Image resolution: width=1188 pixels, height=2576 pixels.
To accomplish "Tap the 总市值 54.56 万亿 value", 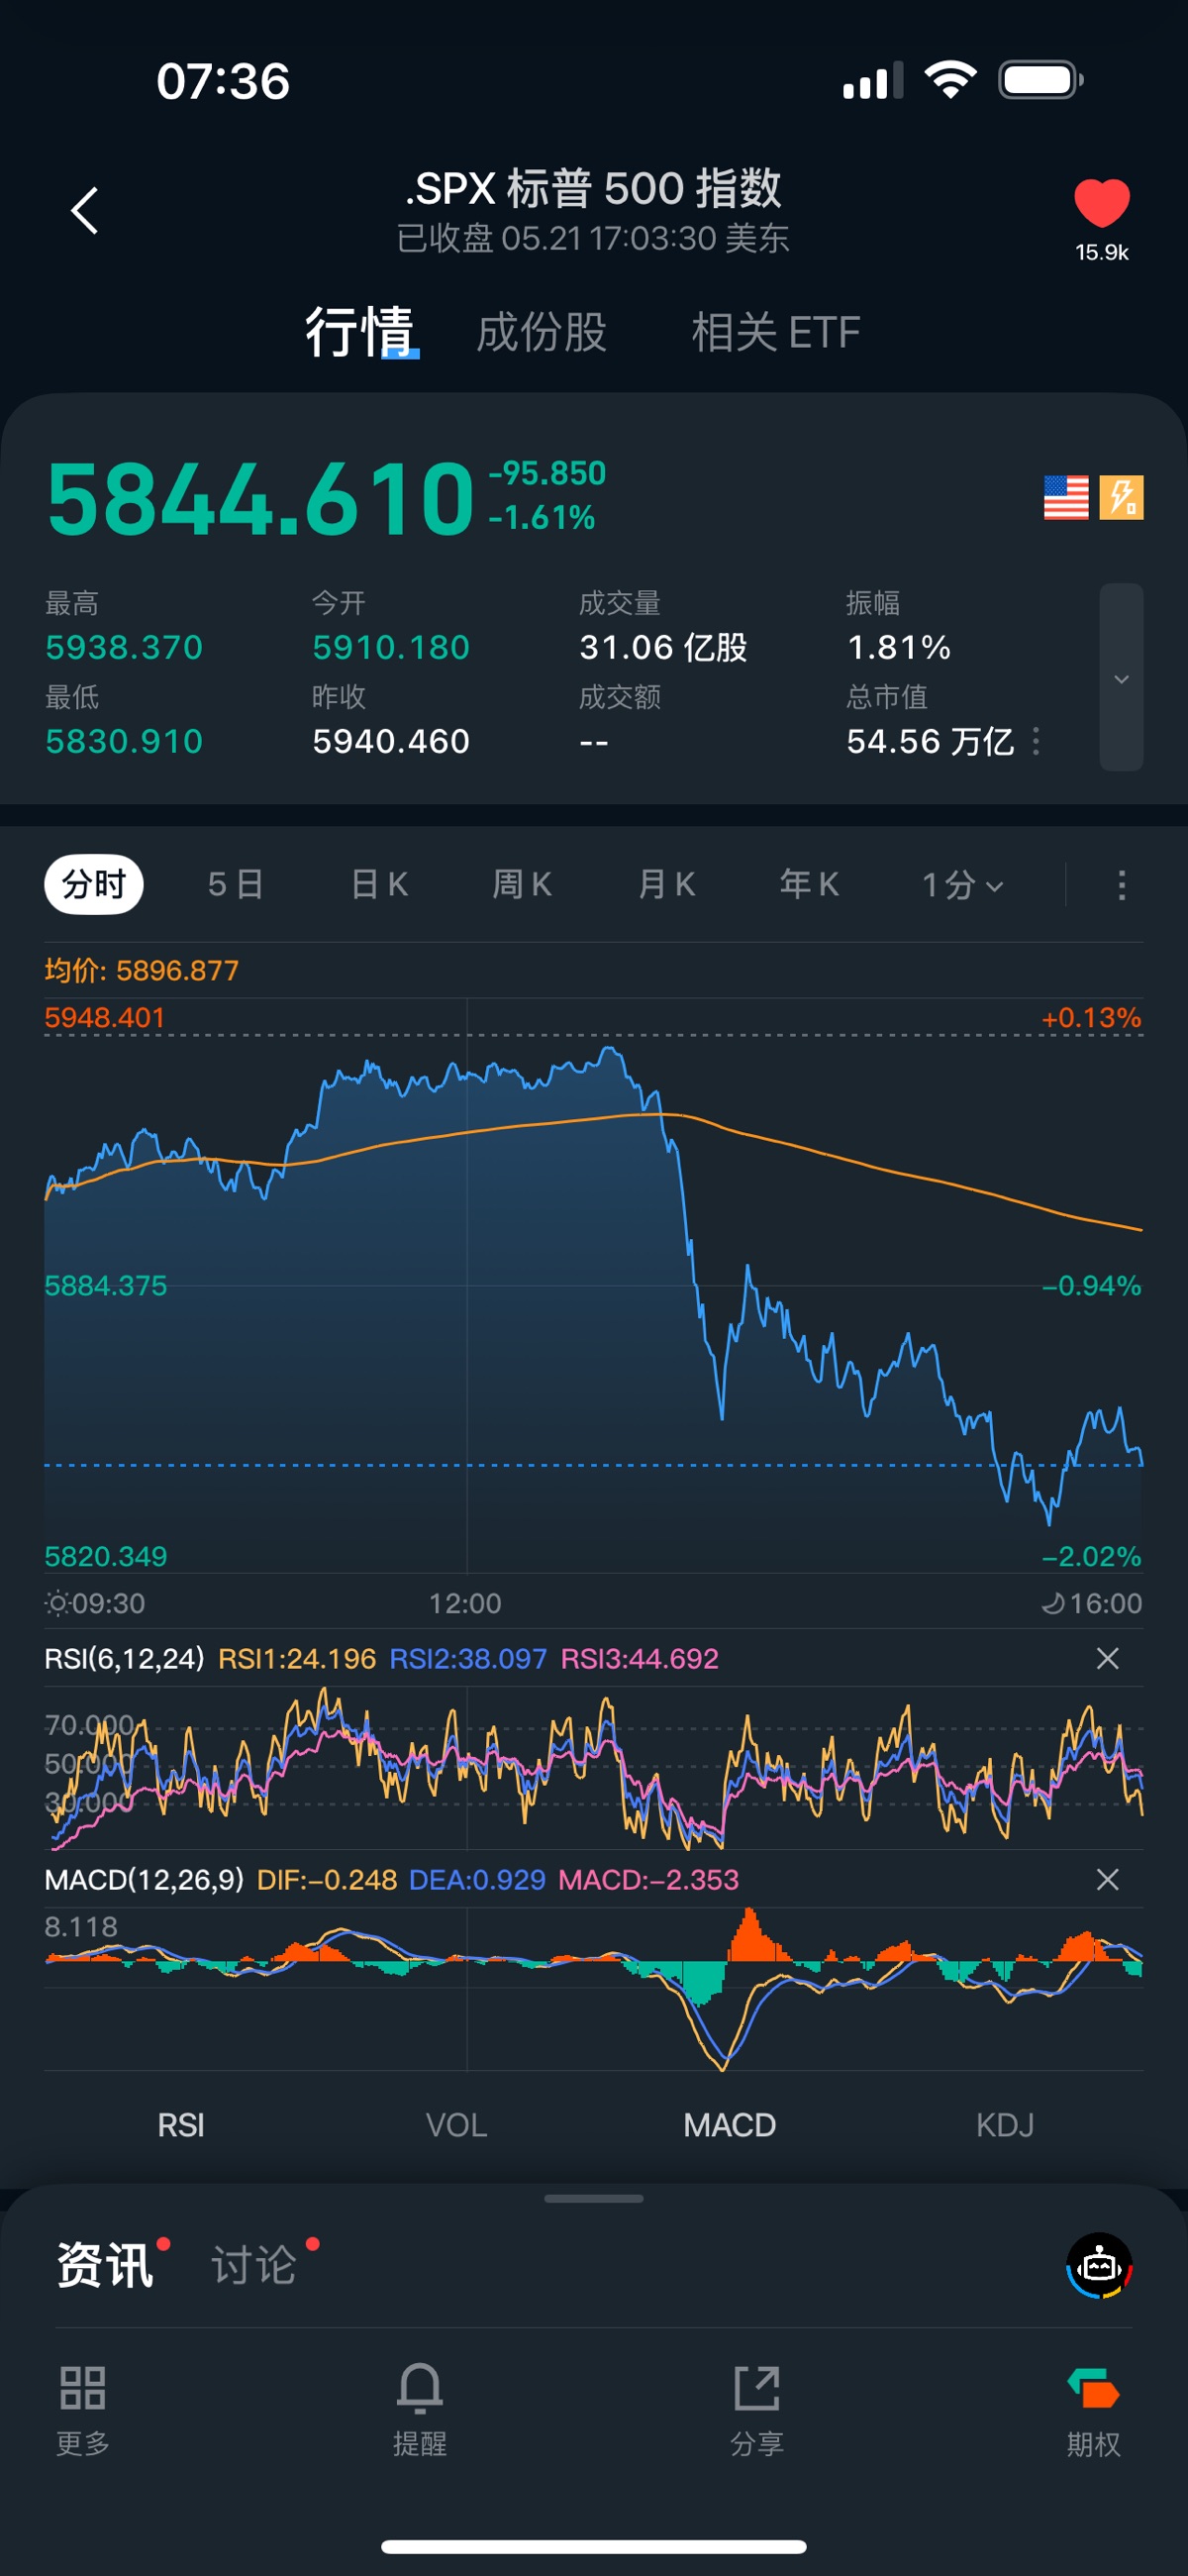I will [930, 741].
